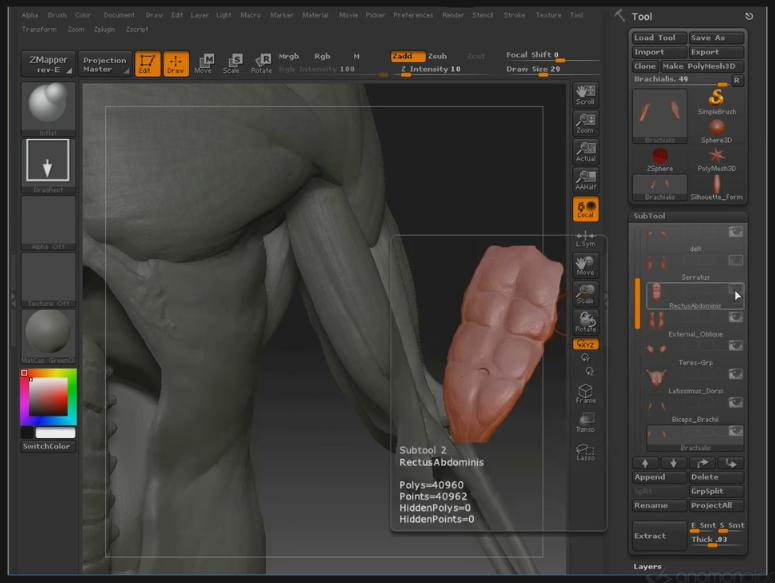Open the brush selector thumbnail
The image size is (775, 583).
pos(48,109)
